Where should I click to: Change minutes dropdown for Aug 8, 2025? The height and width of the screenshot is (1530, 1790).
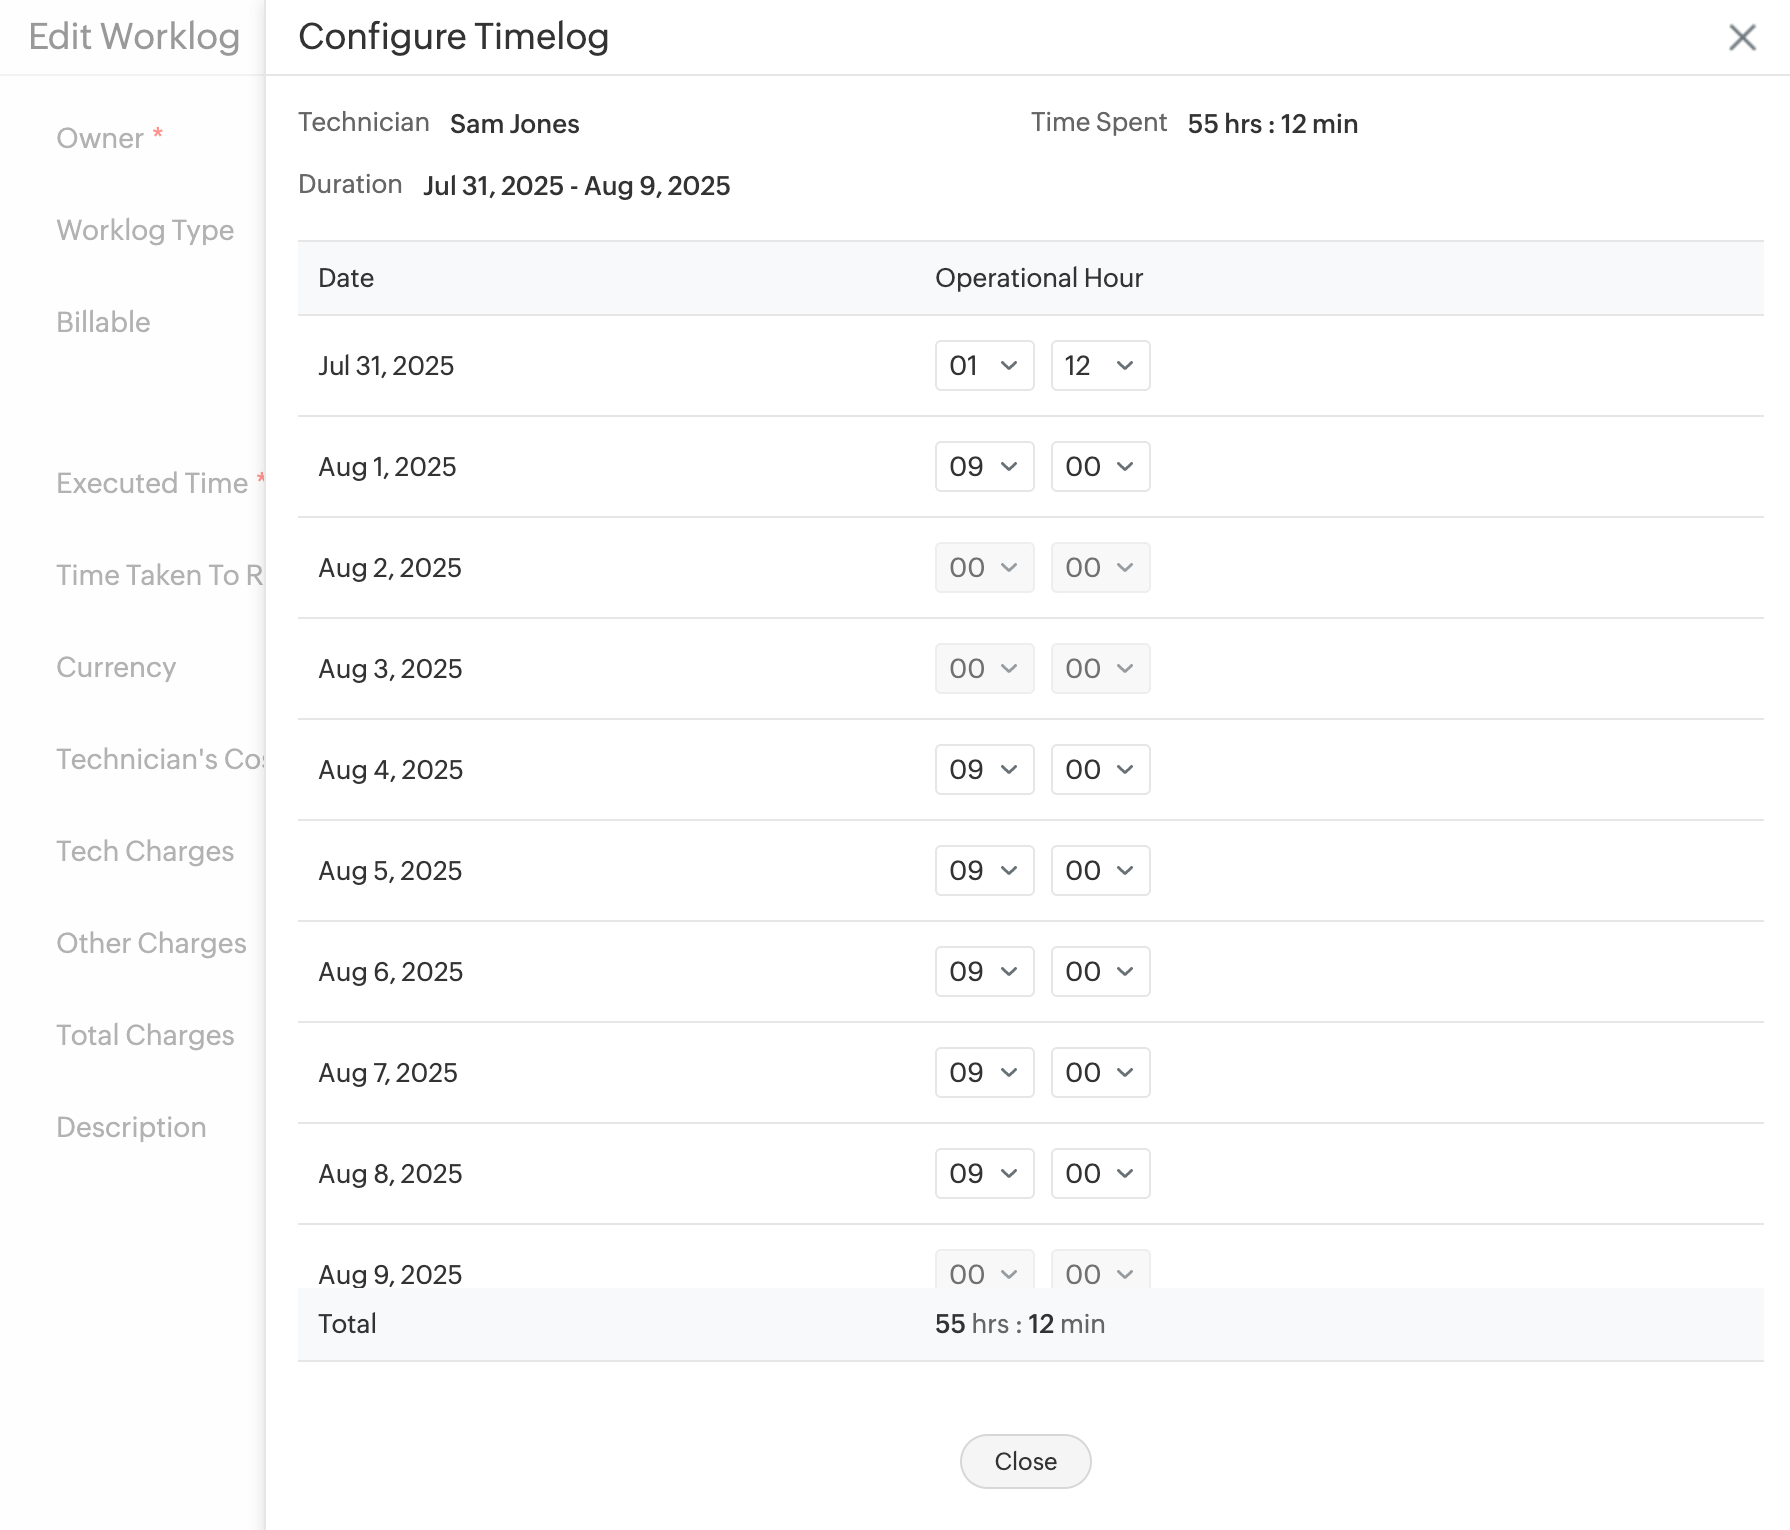pyautogui.click(x=1100, y=1174)
